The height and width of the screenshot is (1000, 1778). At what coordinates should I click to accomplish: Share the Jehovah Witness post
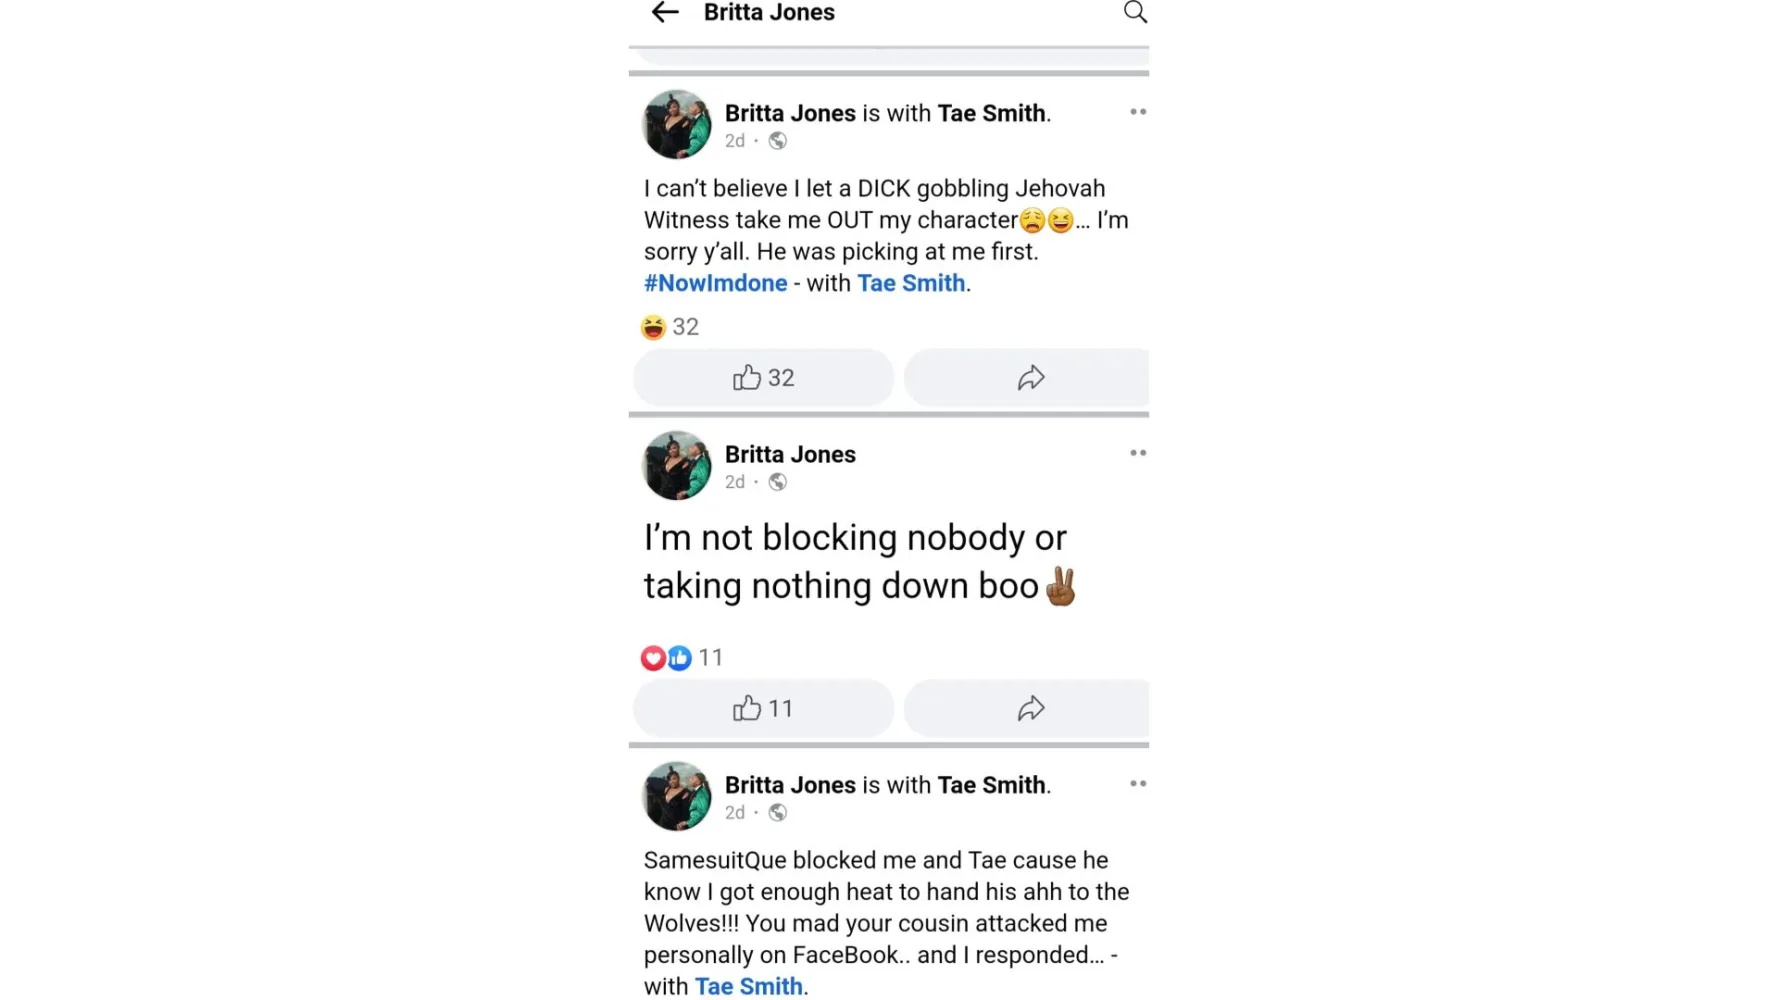pos(1030,378)
